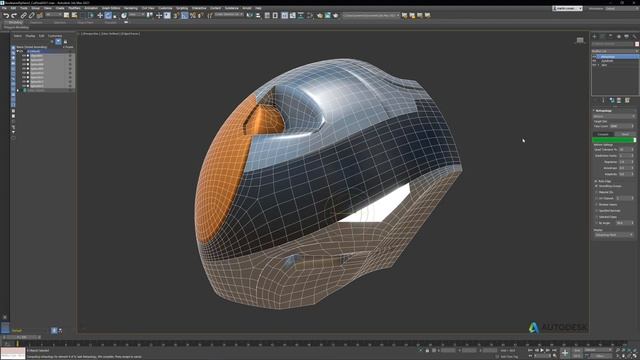Click the Perspective viewport label
Image resolution: width=640 pixels, height=360 pixels.
point(90,34)
